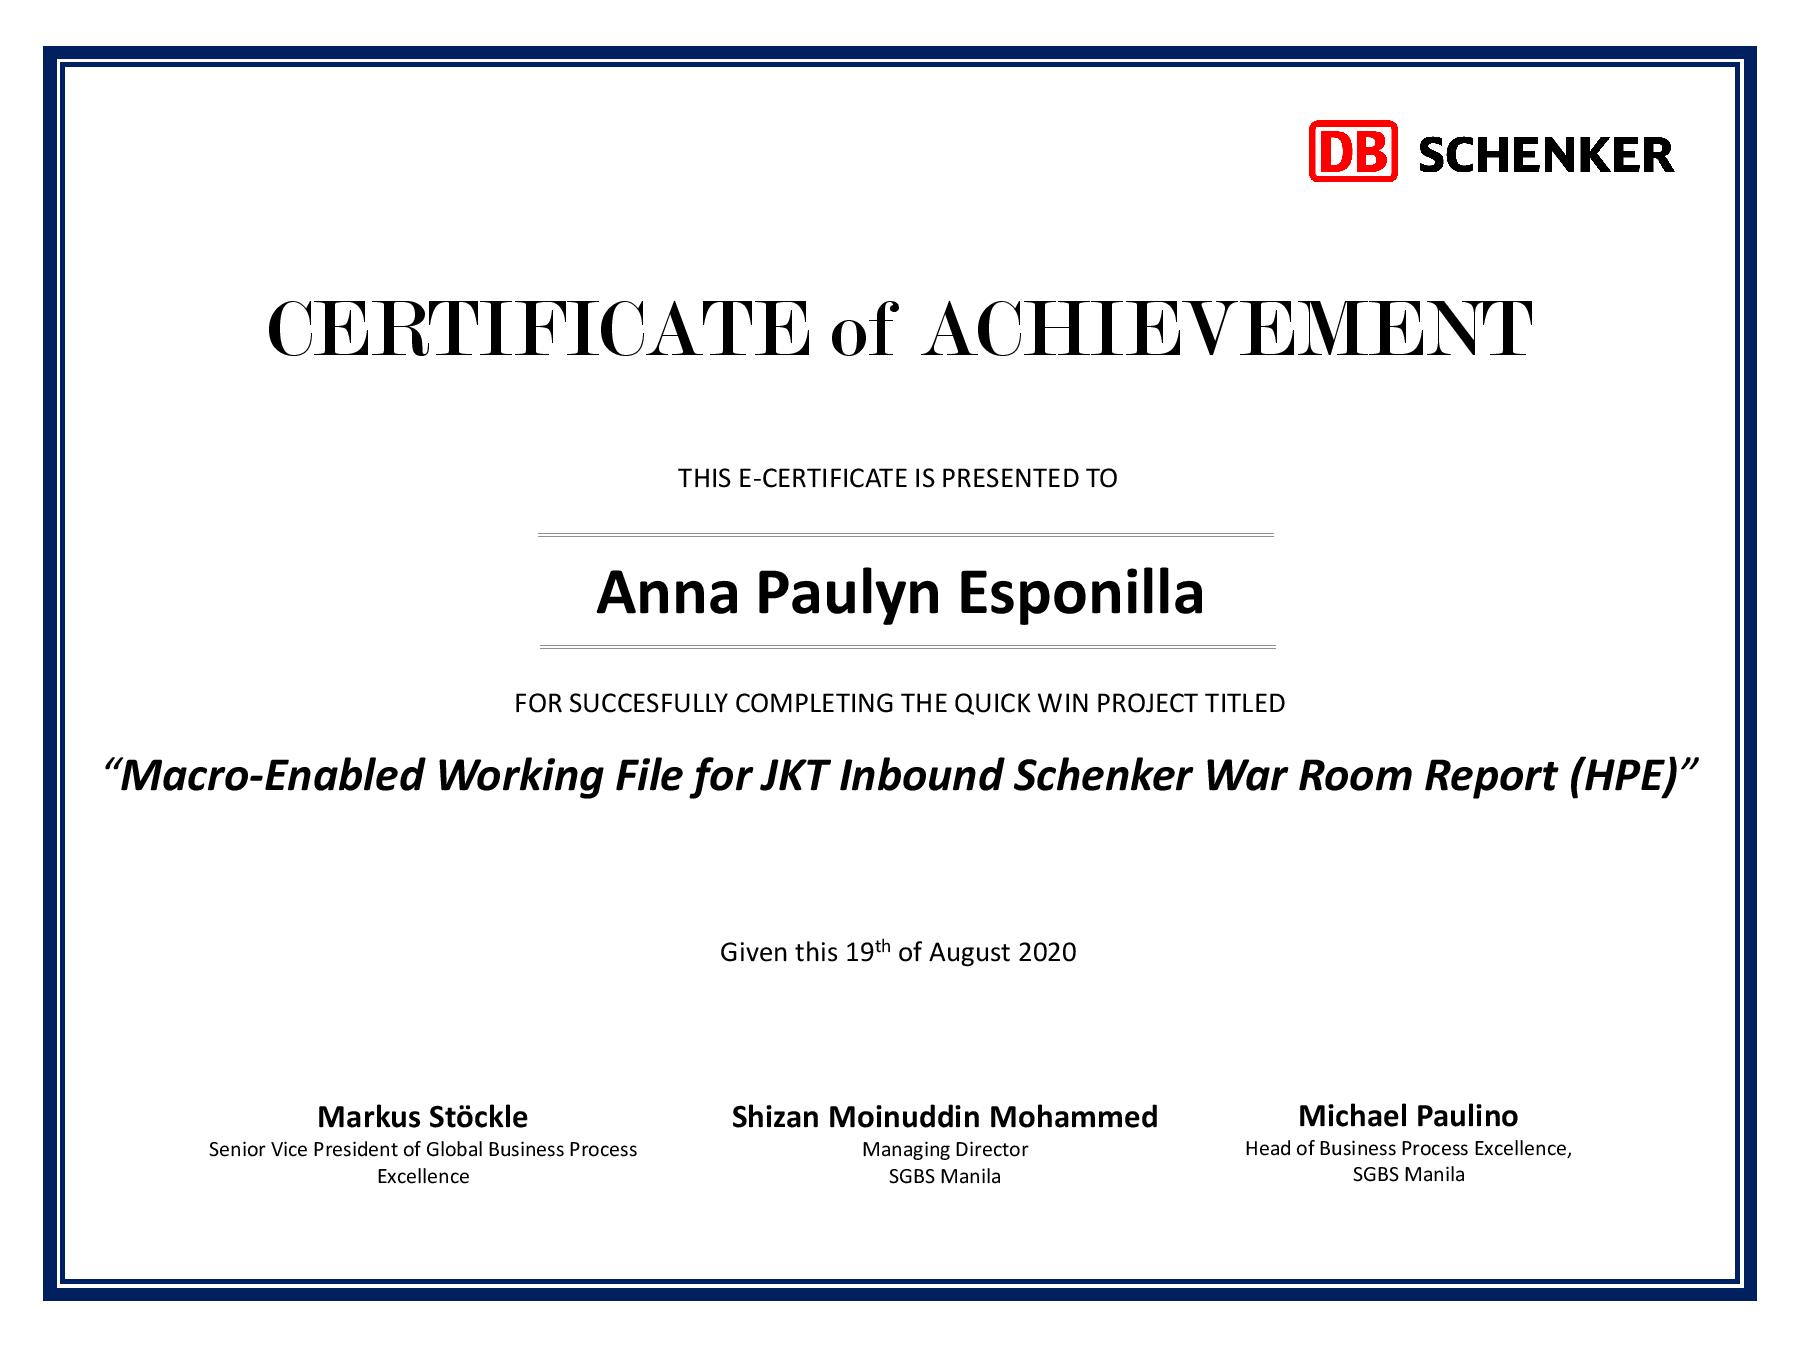Select the "CERTIFICATE of ACHIEVEMENT" heading

[x=900, y=329]
